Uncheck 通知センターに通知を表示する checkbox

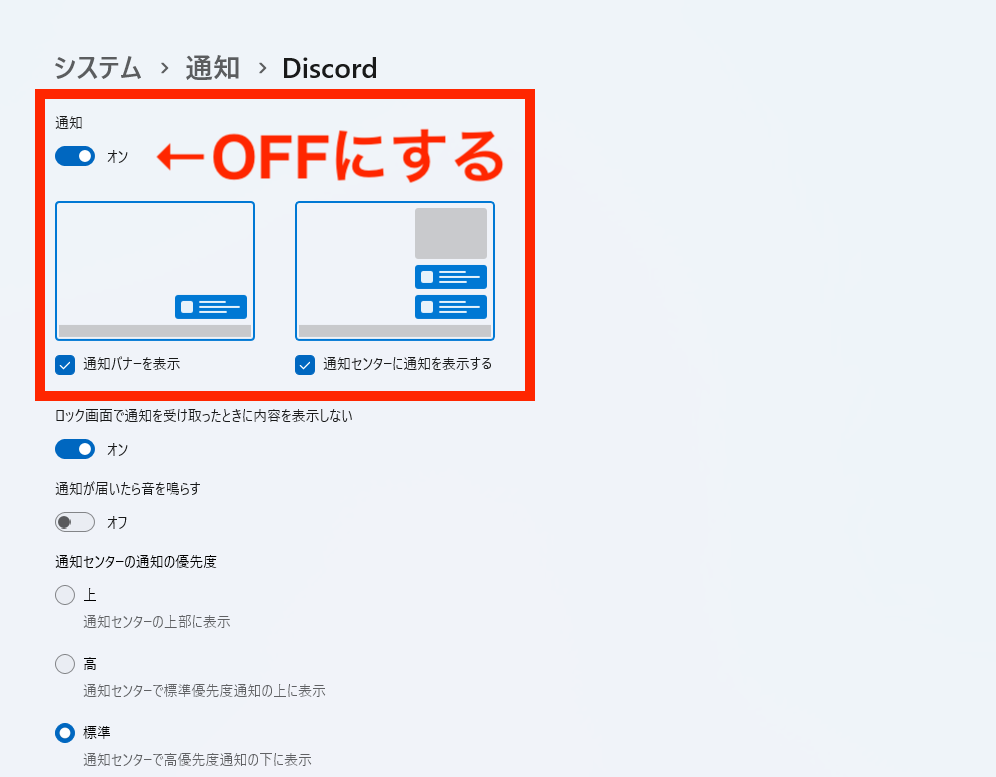coord(305,365)
